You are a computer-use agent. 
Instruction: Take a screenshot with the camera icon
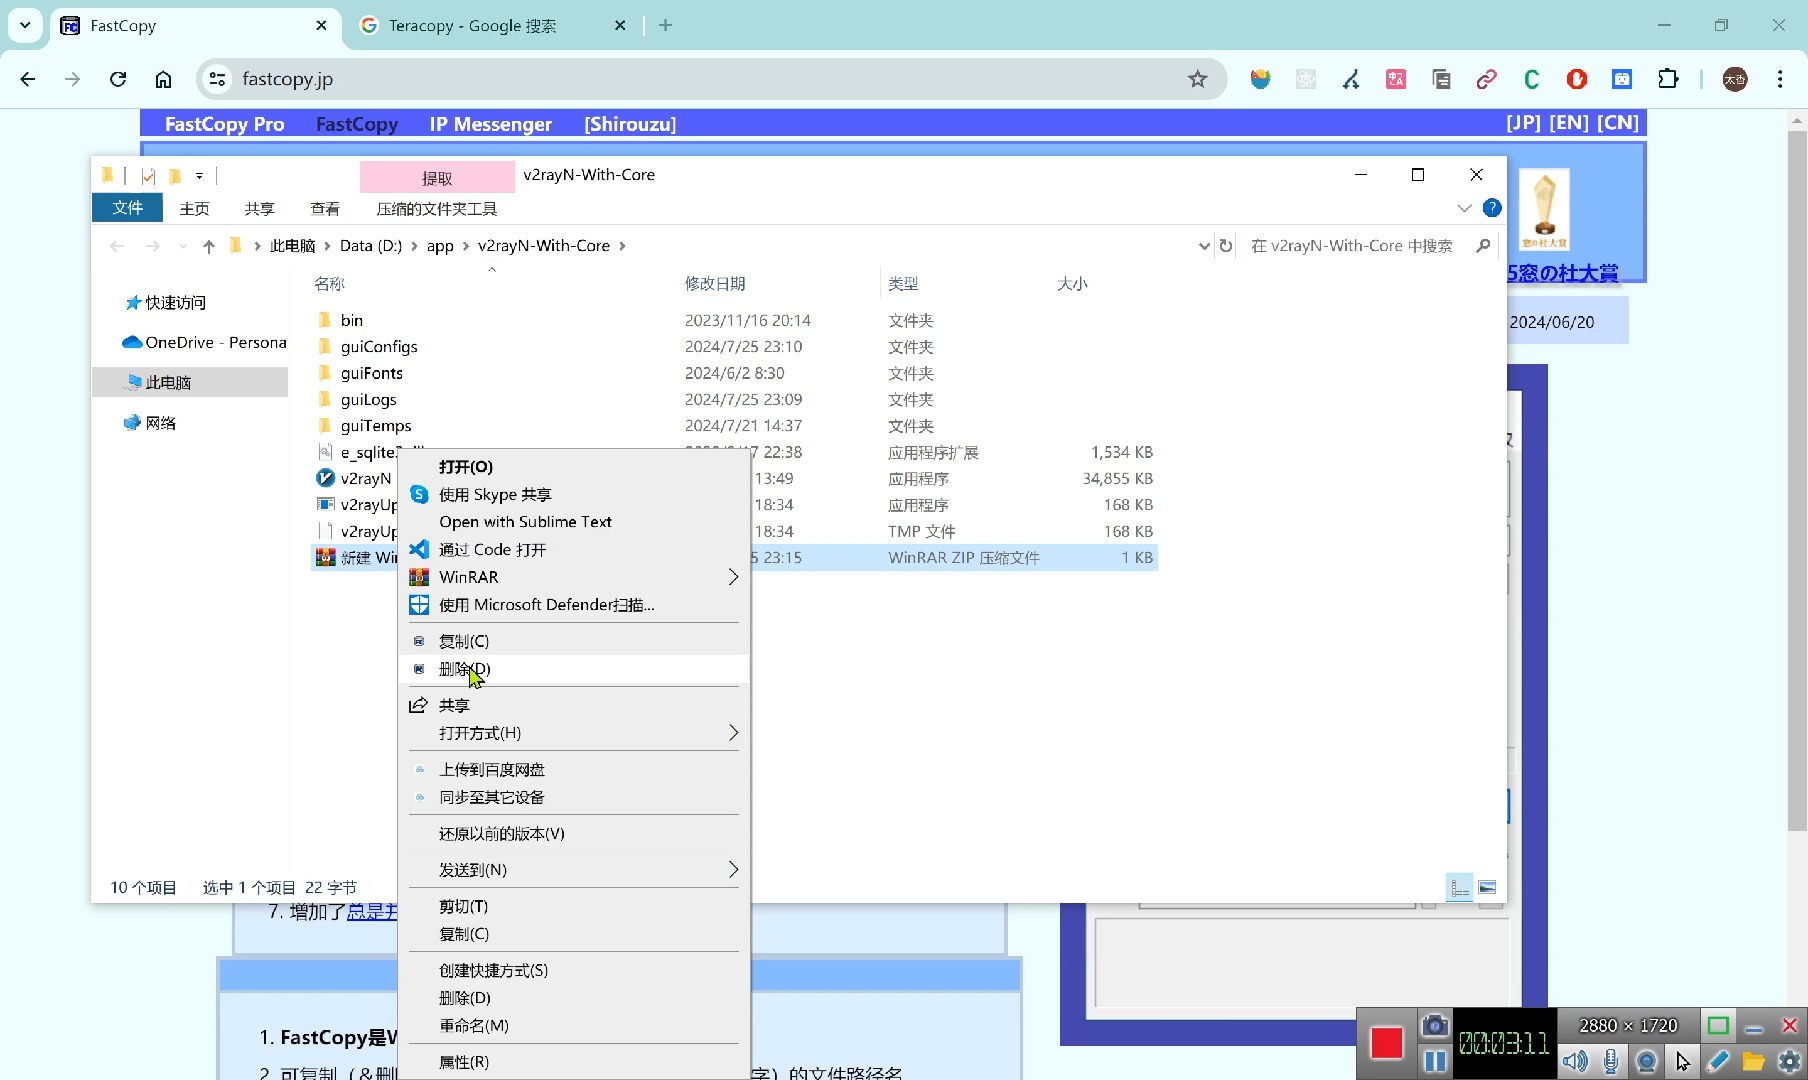[x=1435, y=1026]
